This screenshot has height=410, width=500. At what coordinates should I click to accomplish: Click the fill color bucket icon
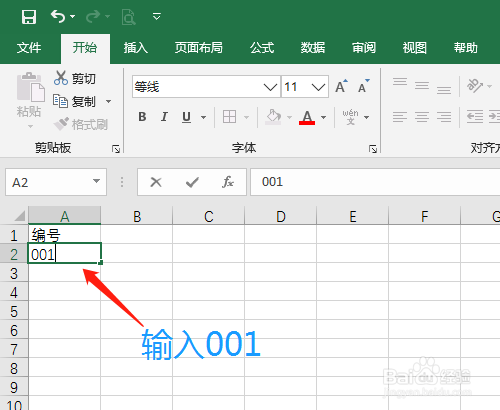point(273,117)
